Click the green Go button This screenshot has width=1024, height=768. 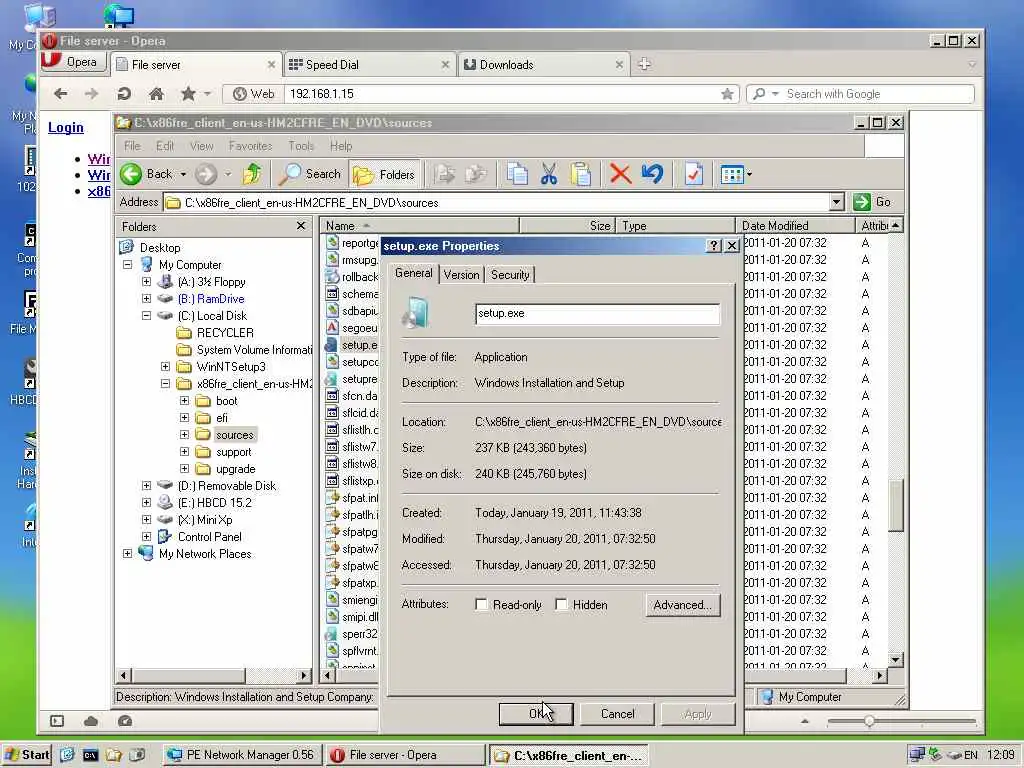[x=872, y=202]
